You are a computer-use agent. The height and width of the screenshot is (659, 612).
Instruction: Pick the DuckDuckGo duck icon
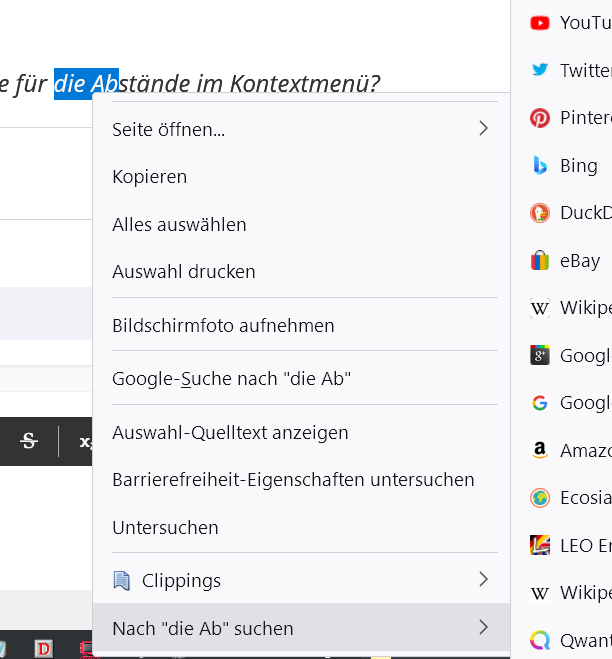[x=540, y=213]
